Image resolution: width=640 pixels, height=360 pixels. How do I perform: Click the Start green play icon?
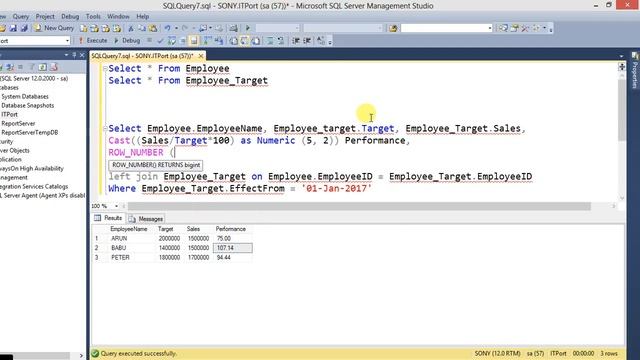coord(247,28)
